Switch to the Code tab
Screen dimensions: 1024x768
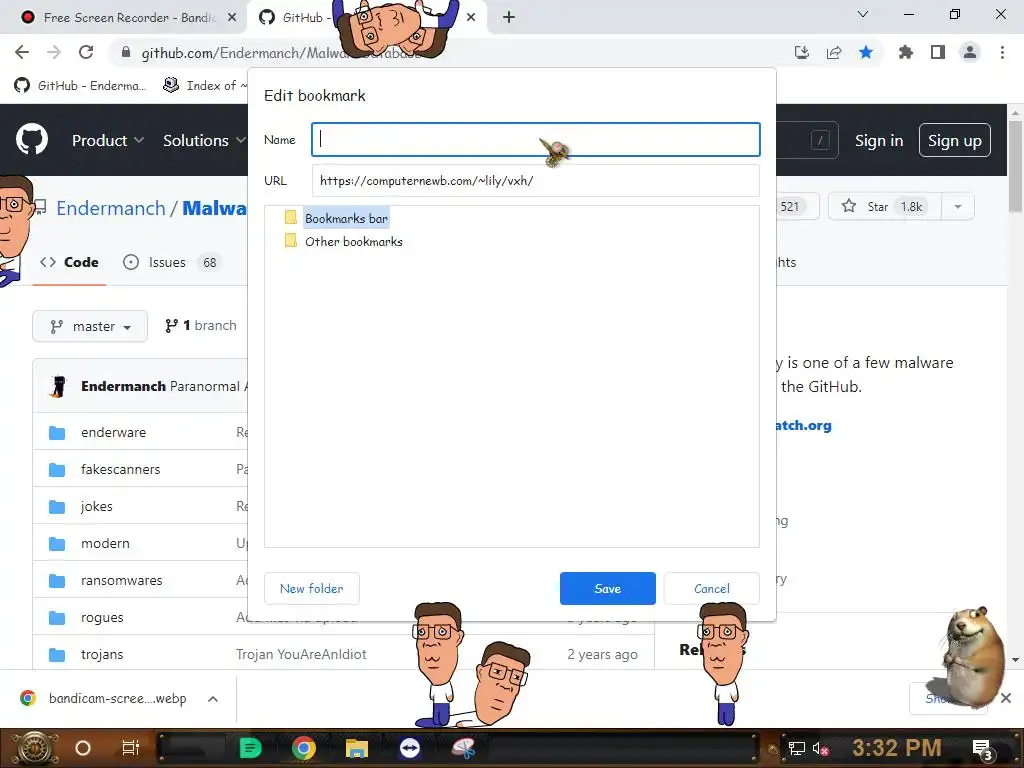click(69, 263)
